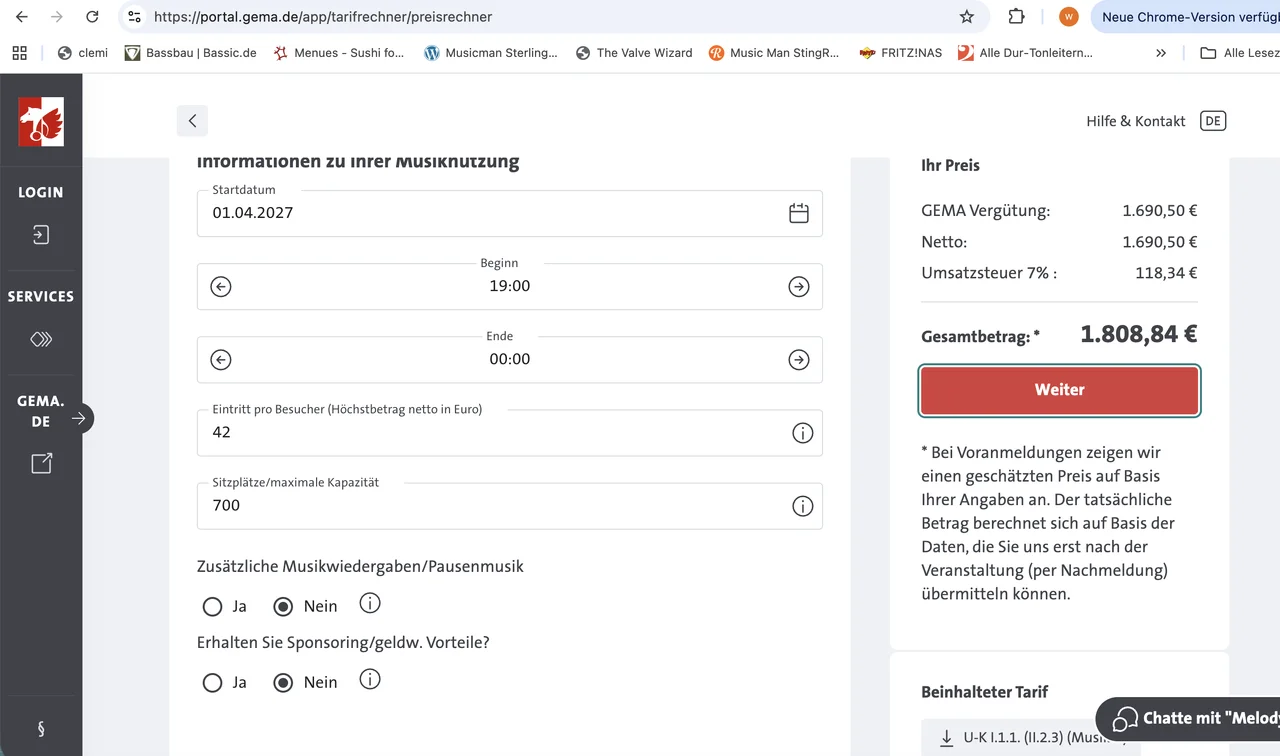Increase the Beginn time with right arrow
The width and height of the screenshot is (1280, 756).
[x=798, y=287]
